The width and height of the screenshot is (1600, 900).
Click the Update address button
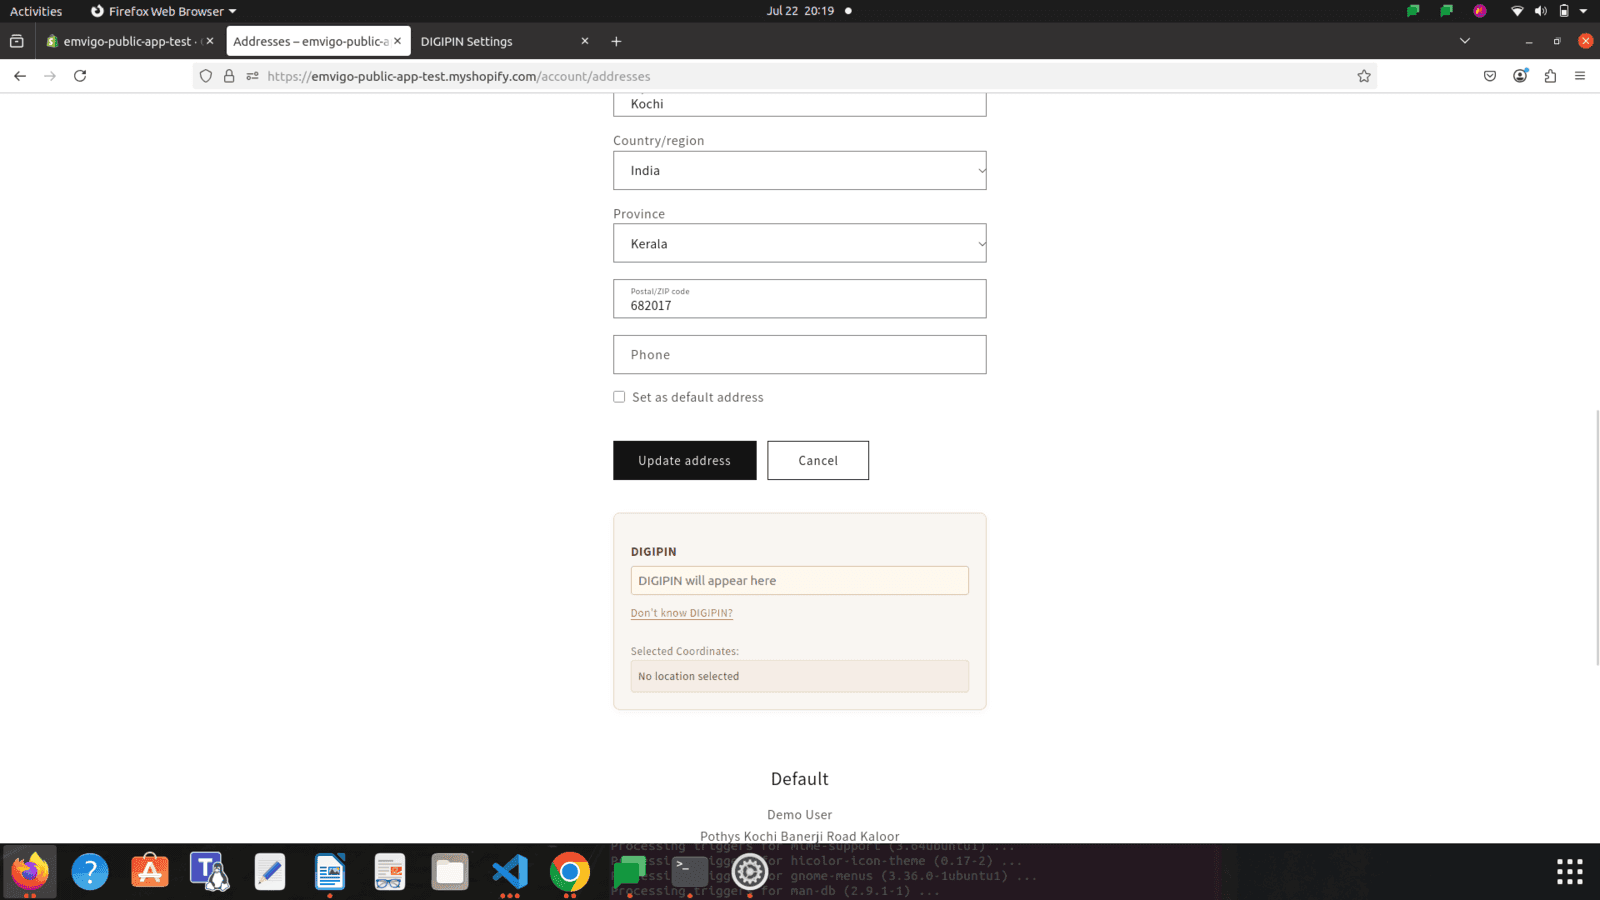point(684,460)
